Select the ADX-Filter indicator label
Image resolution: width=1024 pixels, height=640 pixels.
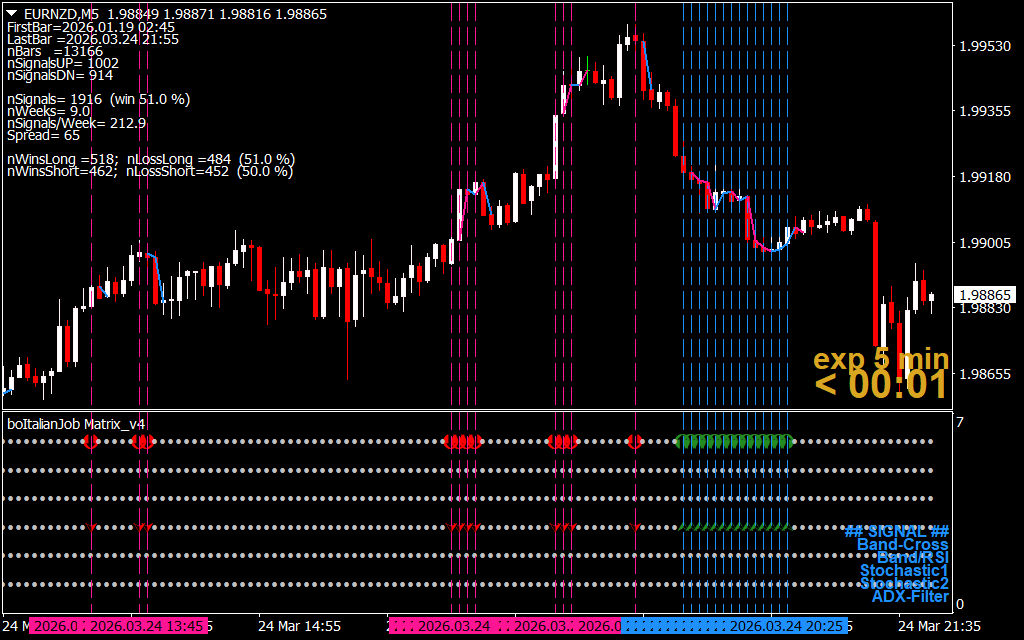click(x=909, y=597)
